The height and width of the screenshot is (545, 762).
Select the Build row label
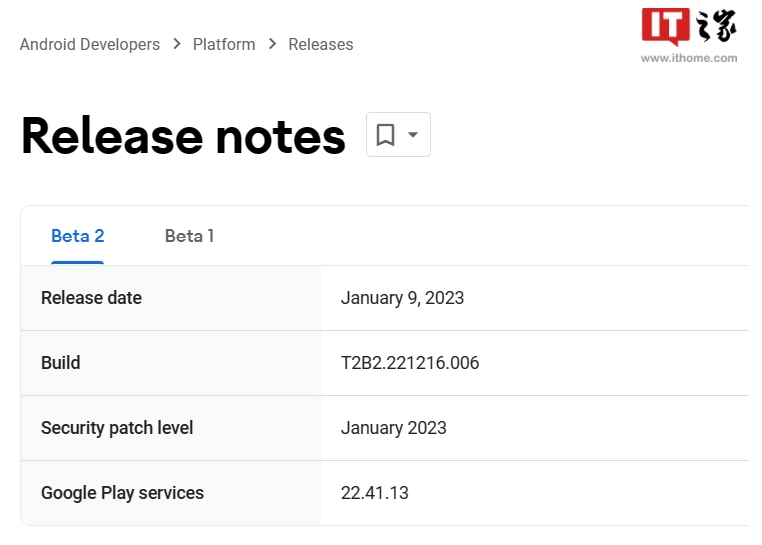(x=60, y=363)
